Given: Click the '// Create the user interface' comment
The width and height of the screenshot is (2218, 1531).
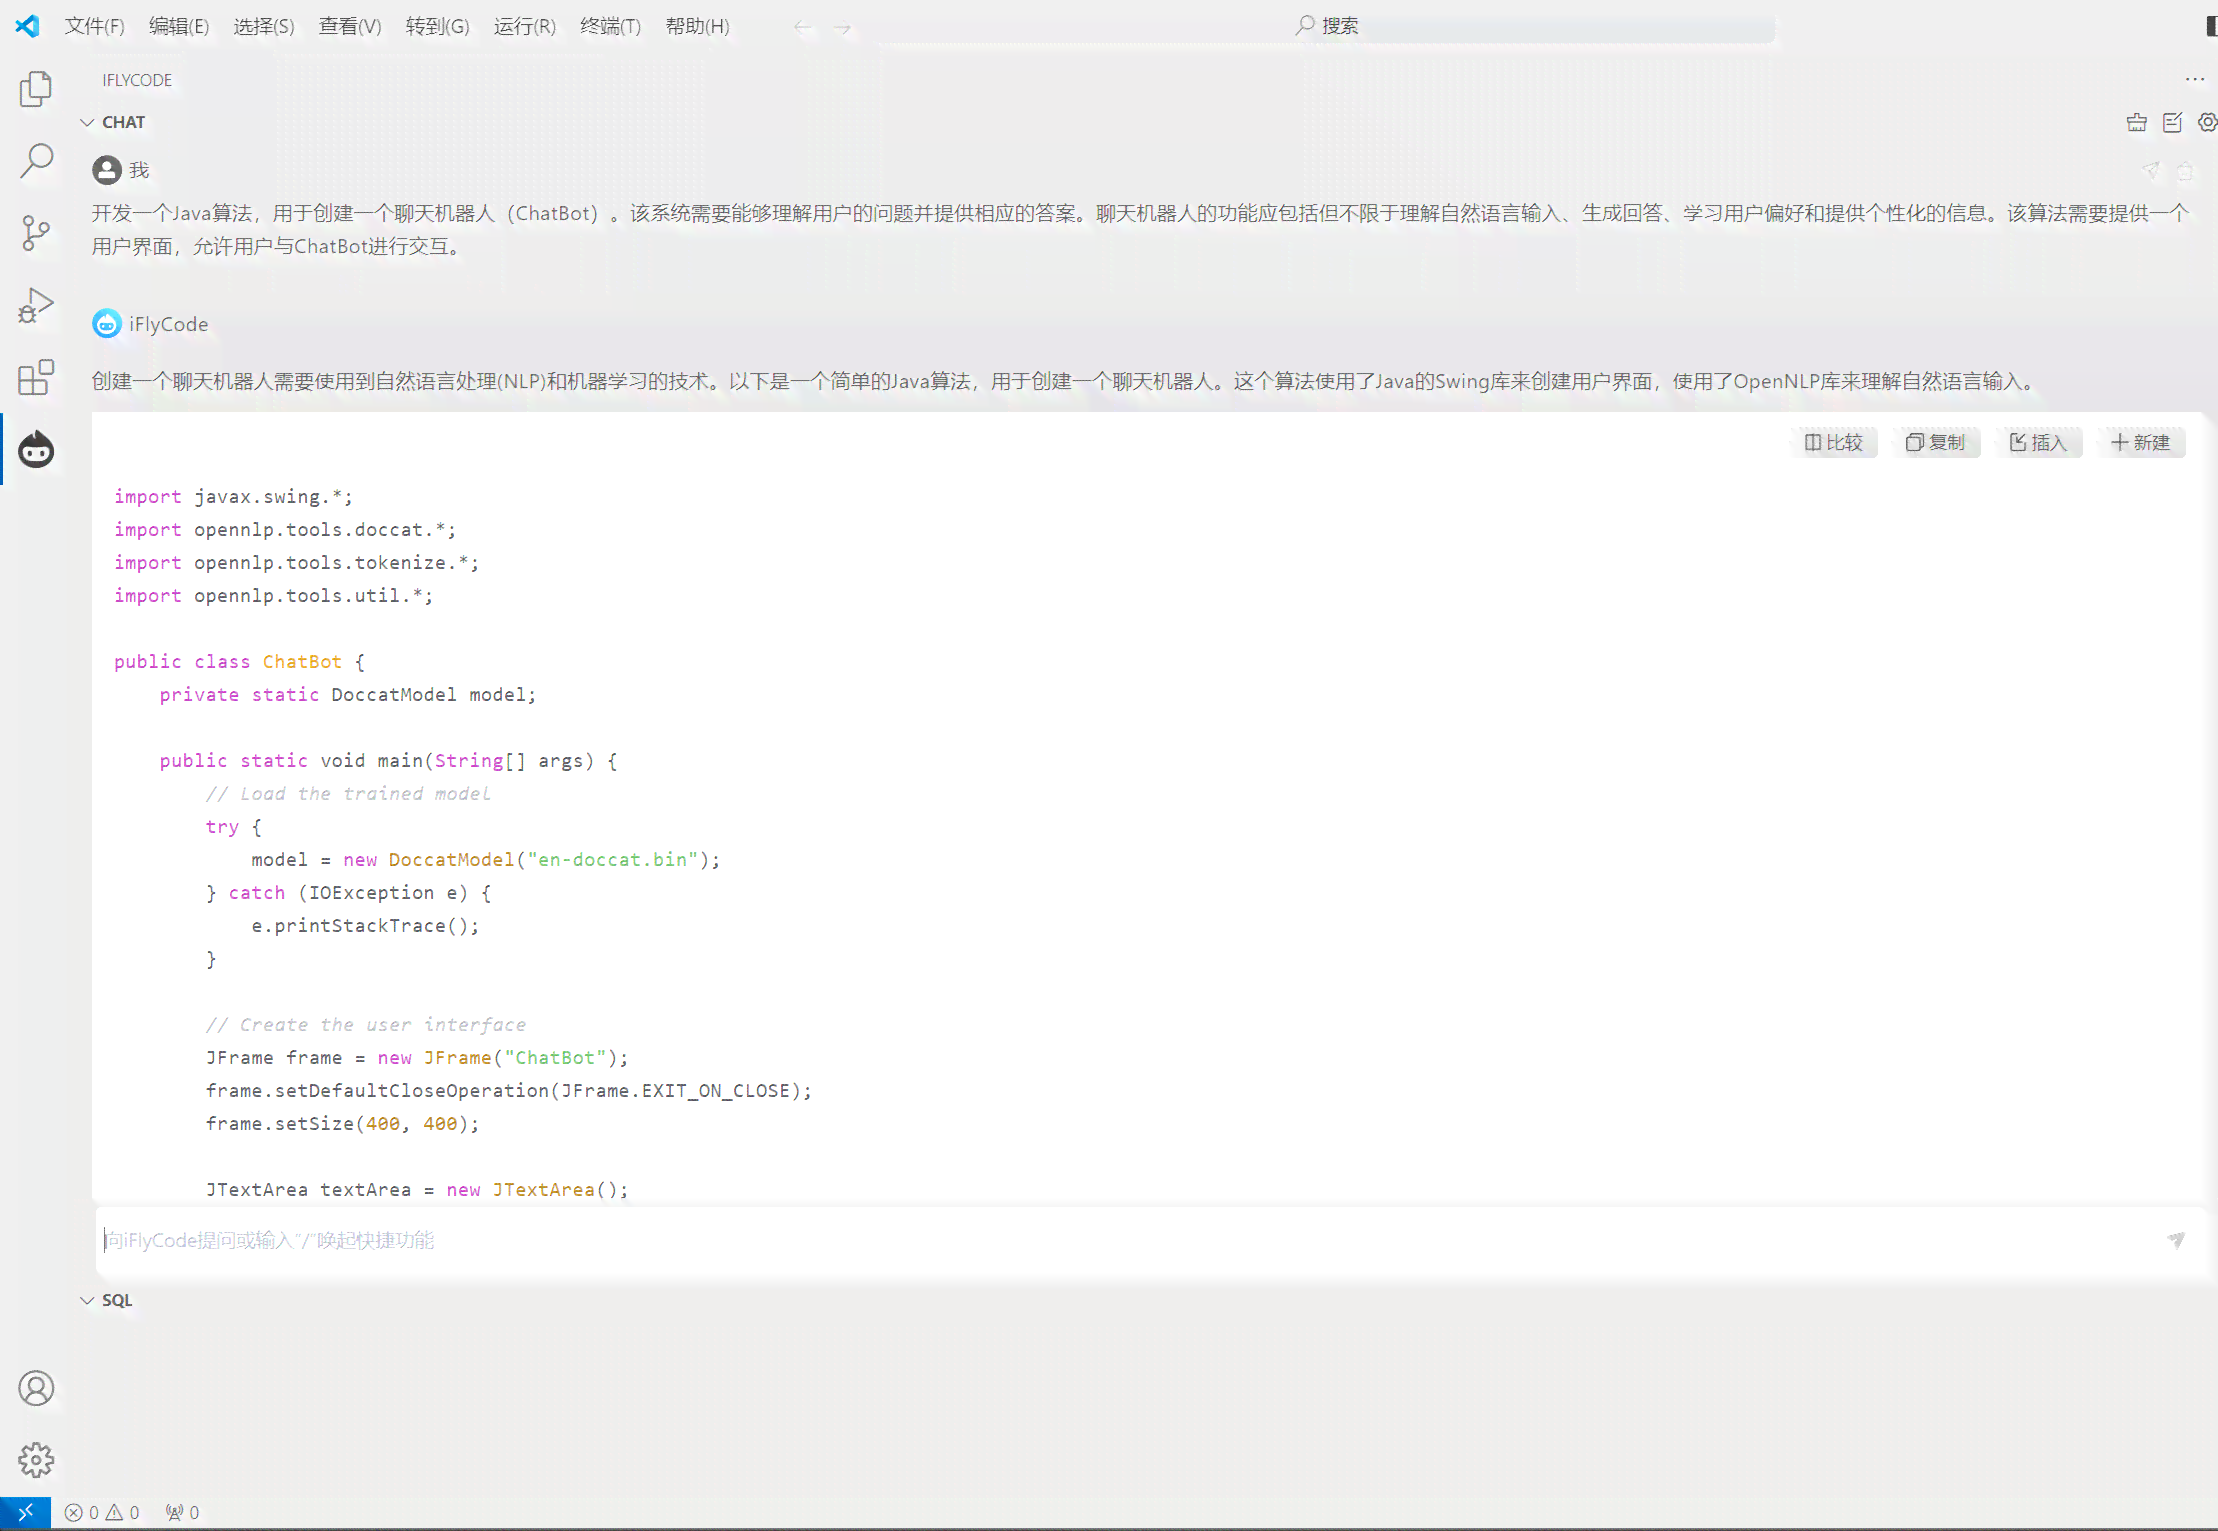Looking at the screenshot, I should (x=365, y=1024).
